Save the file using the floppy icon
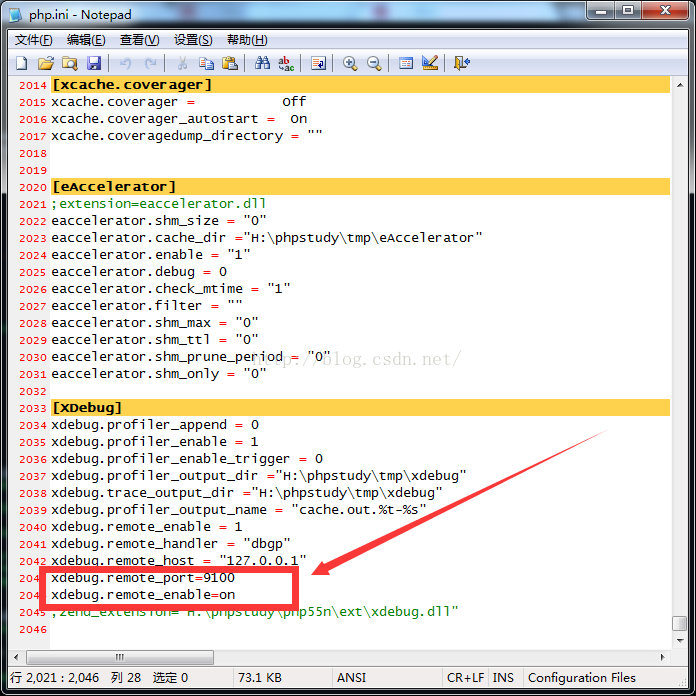Image resolution: width=696 pixels, height=696 pixels. point(94,63)
